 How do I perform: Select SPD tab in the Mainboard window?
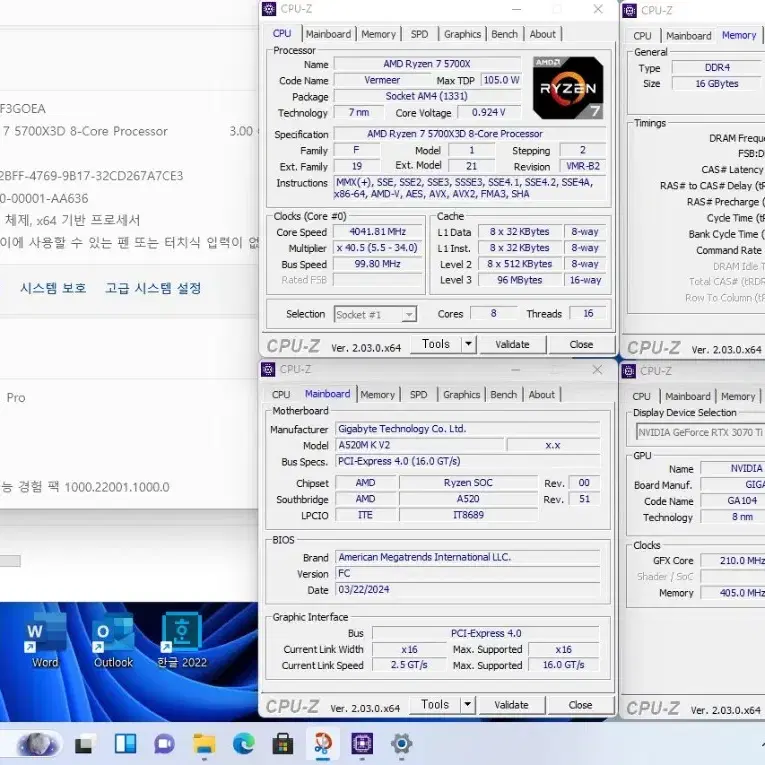(418, 394)
